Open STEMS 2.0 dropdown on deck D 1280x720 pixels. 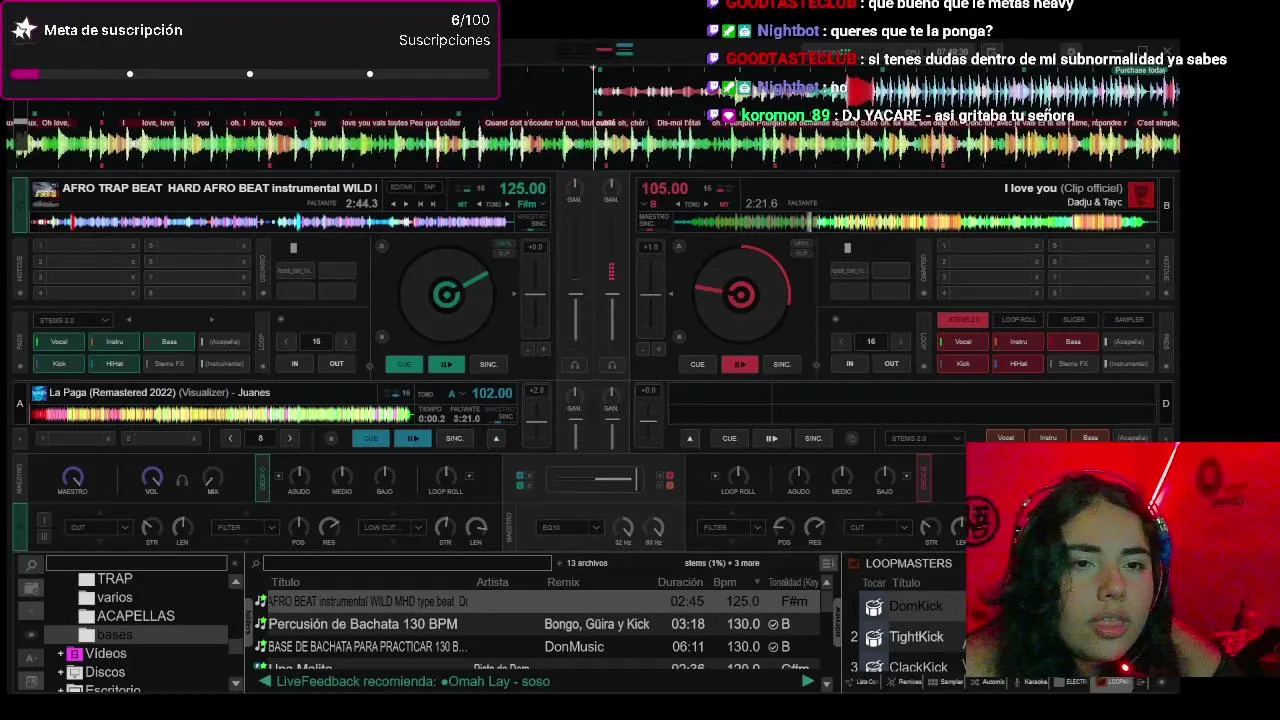925,438
